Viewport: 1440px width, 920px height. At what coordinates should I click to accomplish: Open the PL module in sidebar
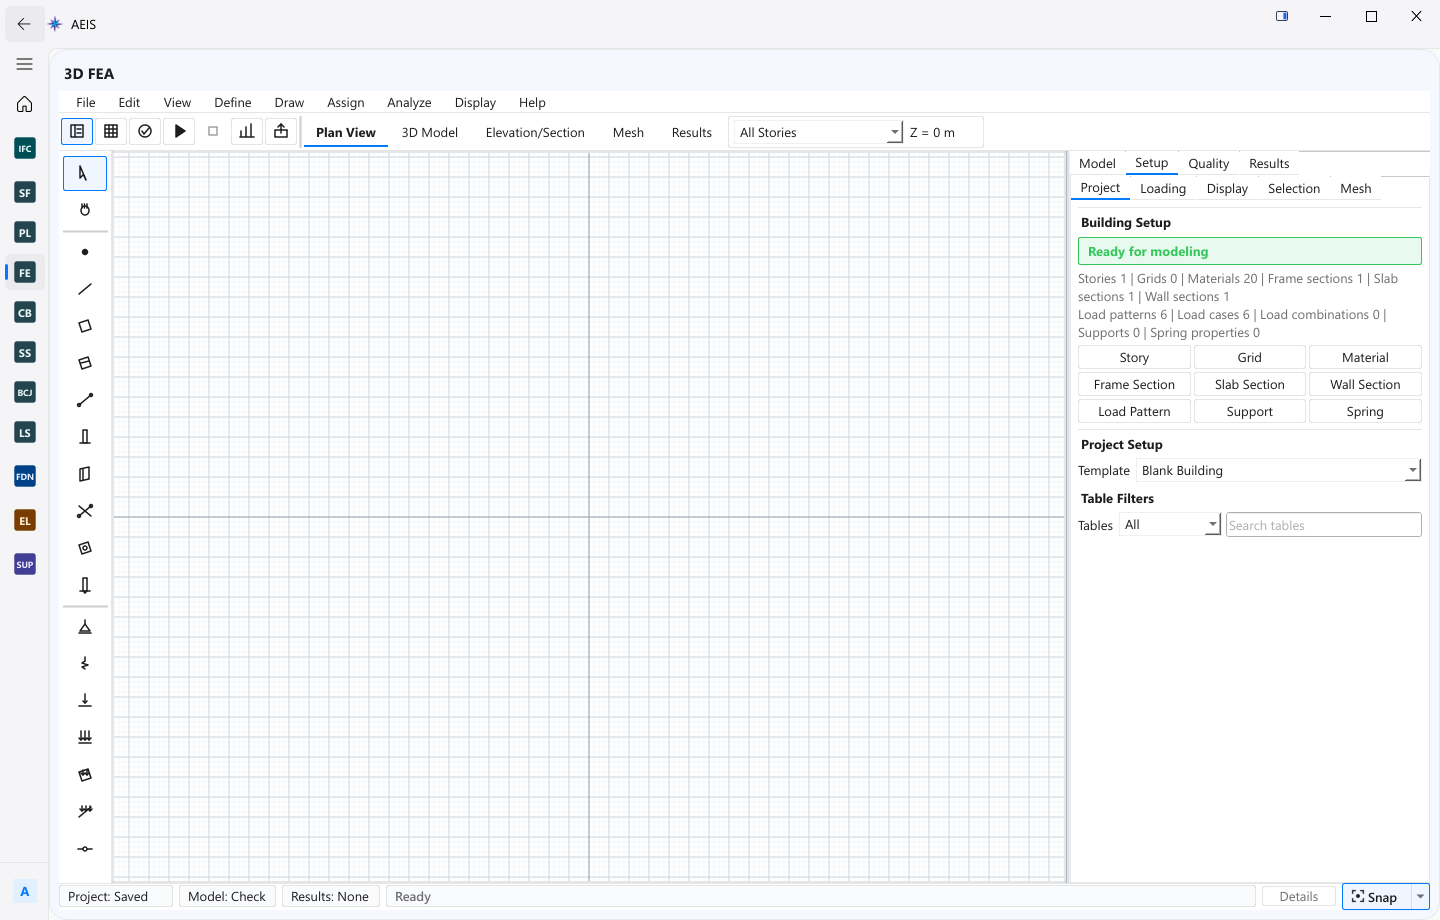pyautogui.click(x=25, y=232)
